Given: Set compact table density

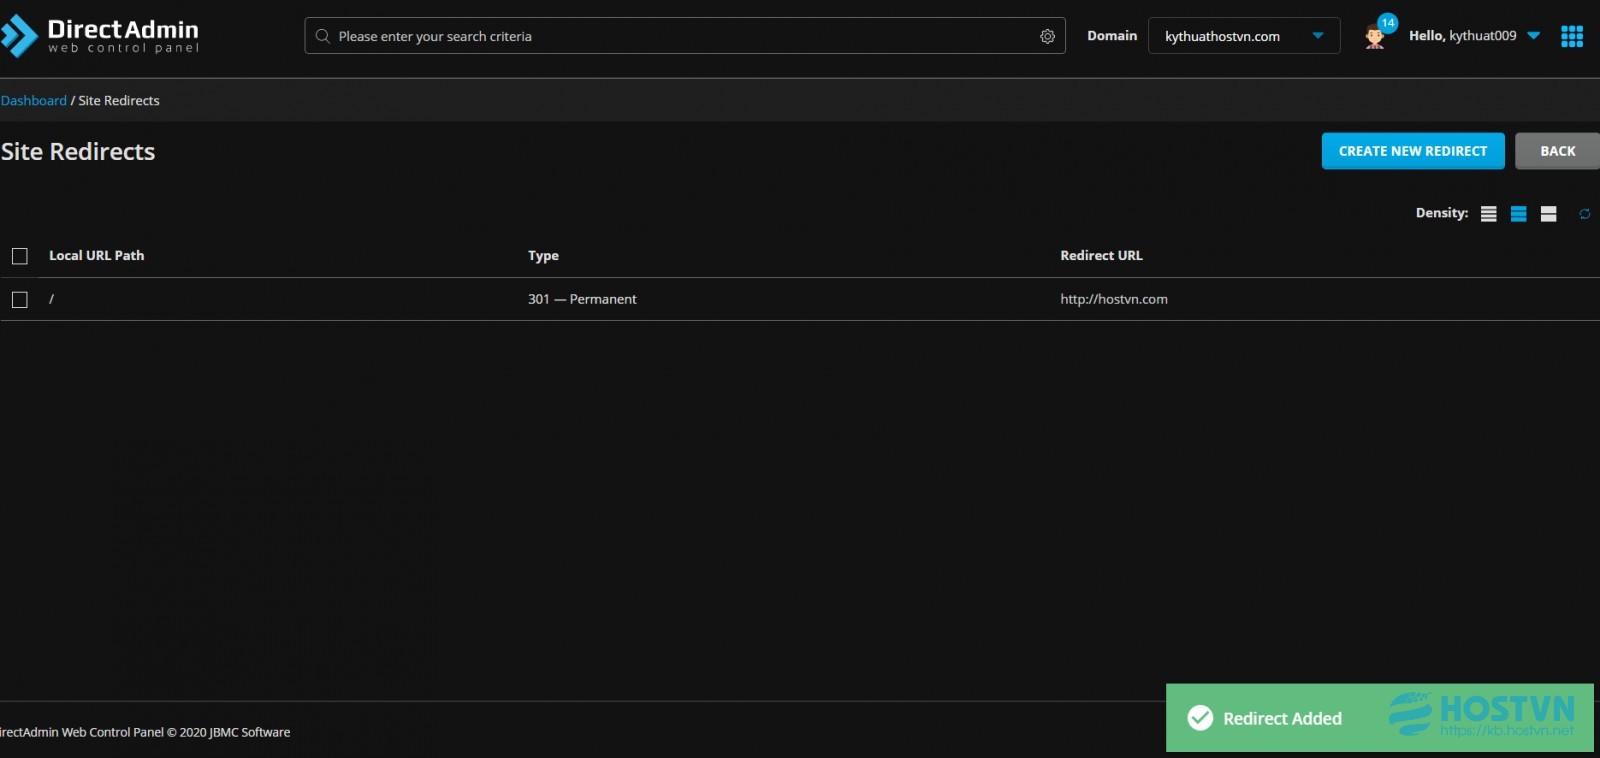Looking at the screenshot, I should tap(1489, 214).
